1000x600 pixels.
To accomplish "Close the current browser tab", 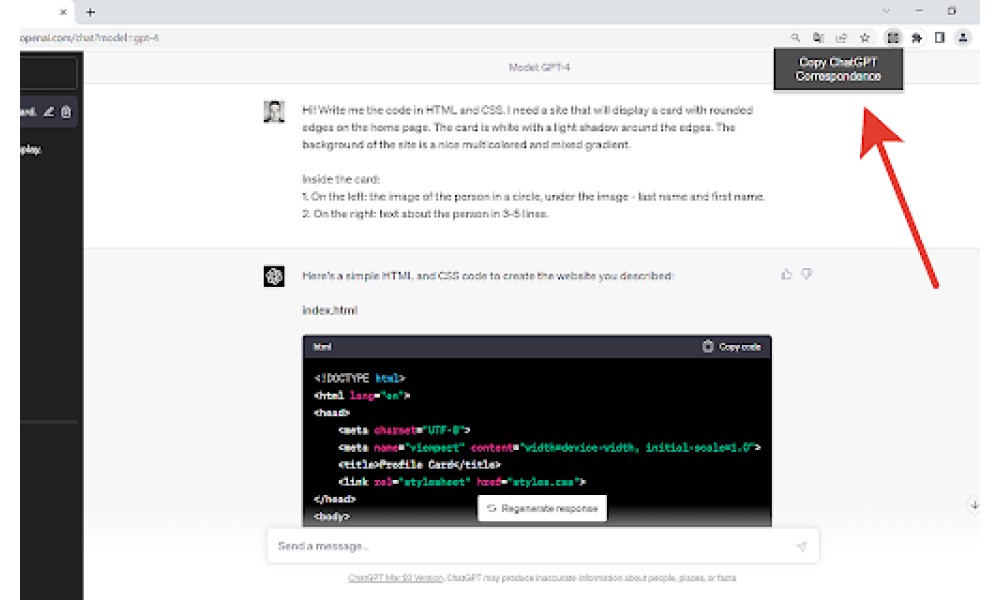I will (63, 12).
